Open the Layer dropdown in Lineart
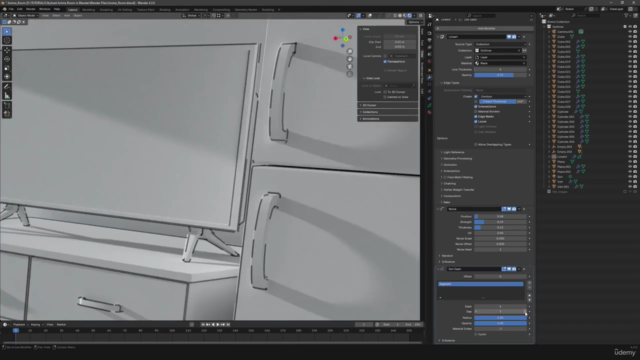640x360 pixels. pyautogui.click(x=500, y=57)
